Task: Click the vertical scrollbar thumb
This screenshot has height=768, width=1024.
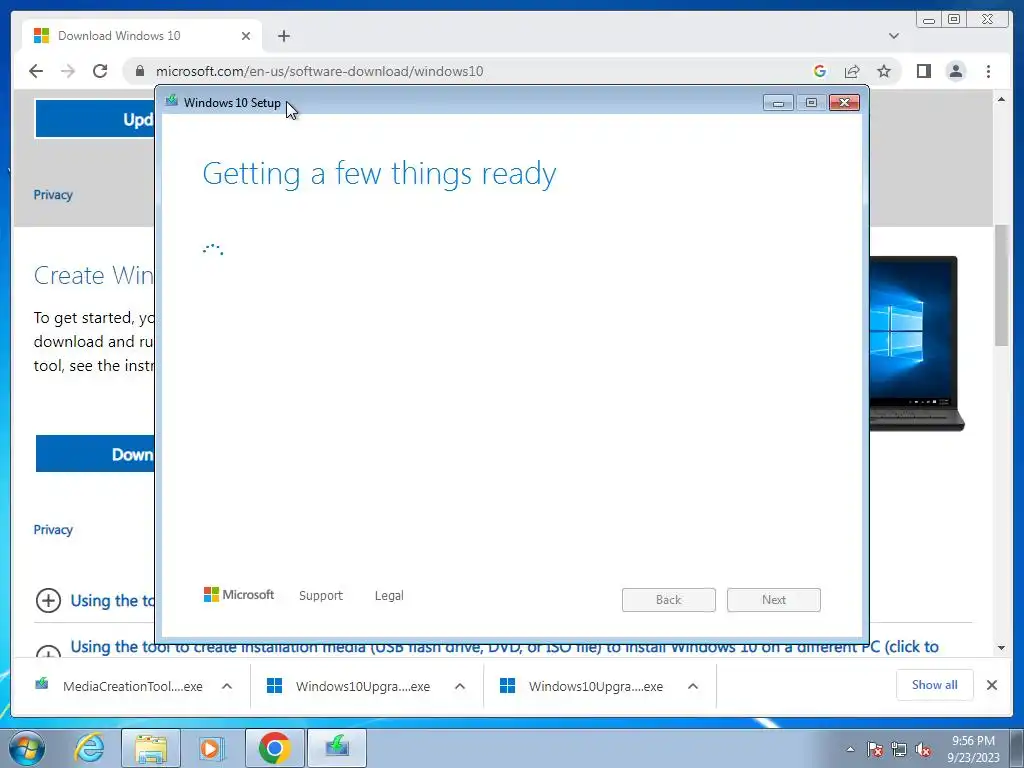Action: [x=1001, y=285]
